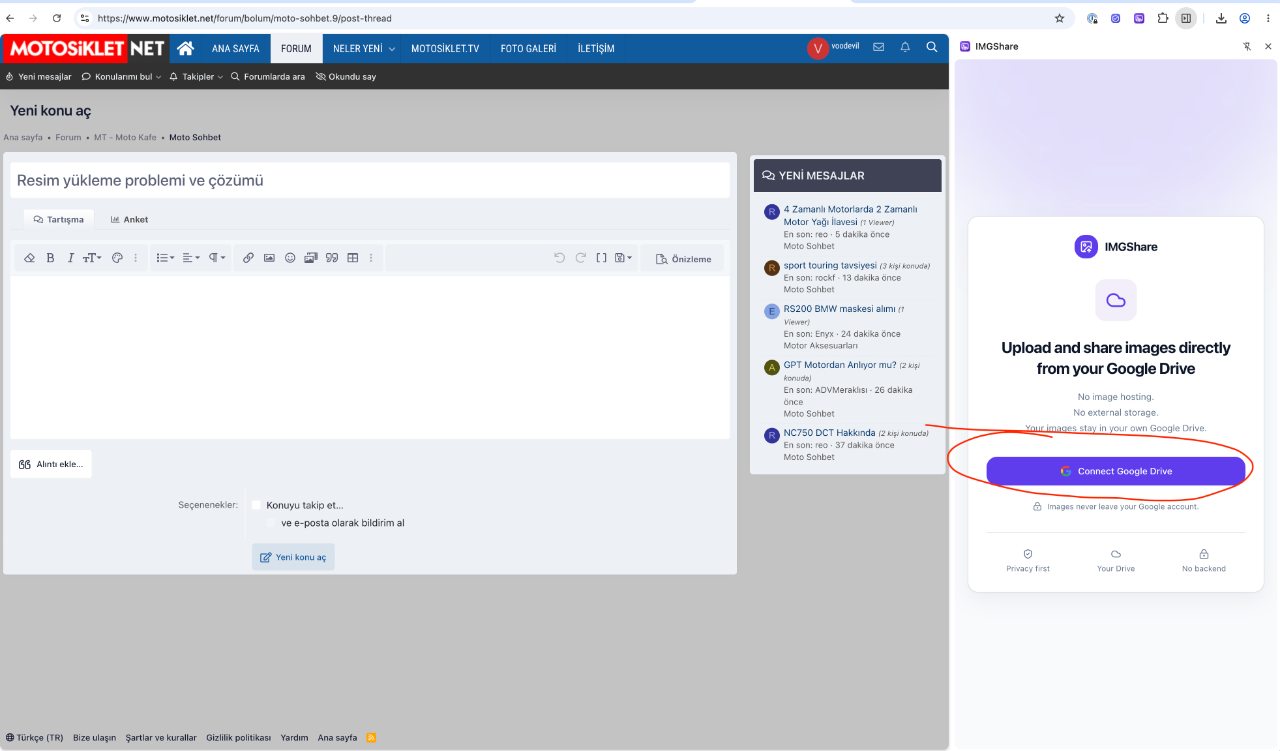The height and width of the screenshot is (751, 1280).
Task: Check the Konuyu takip et checkbox
Action: coord(256,505)
